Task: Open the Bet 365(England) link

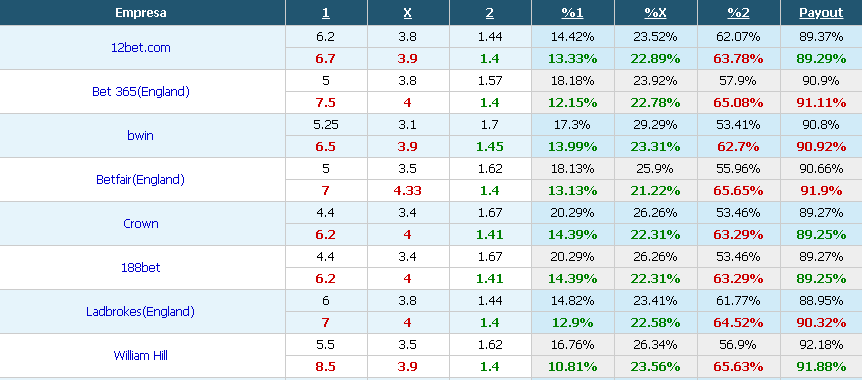Action: (x=141, y=92)
